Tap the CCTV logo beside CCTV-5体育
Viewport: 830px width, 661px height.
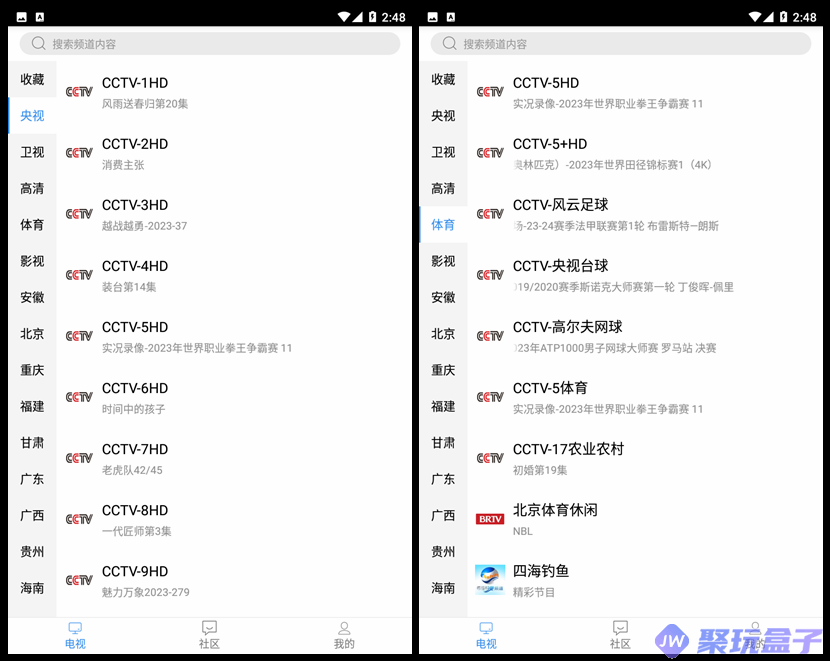pyautogui.click(x=490, y=397)
